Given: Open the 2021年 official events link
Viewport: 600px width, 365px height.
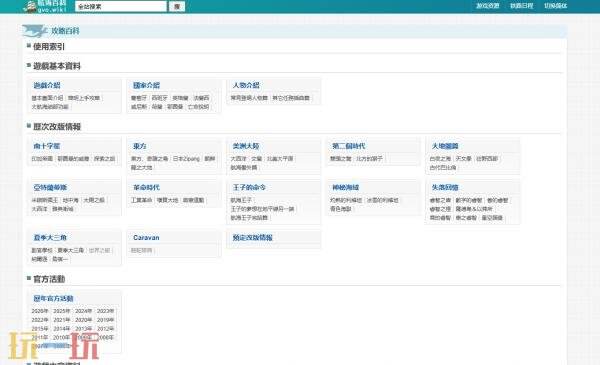Looking at the screenshot, I should click(62, 320).
